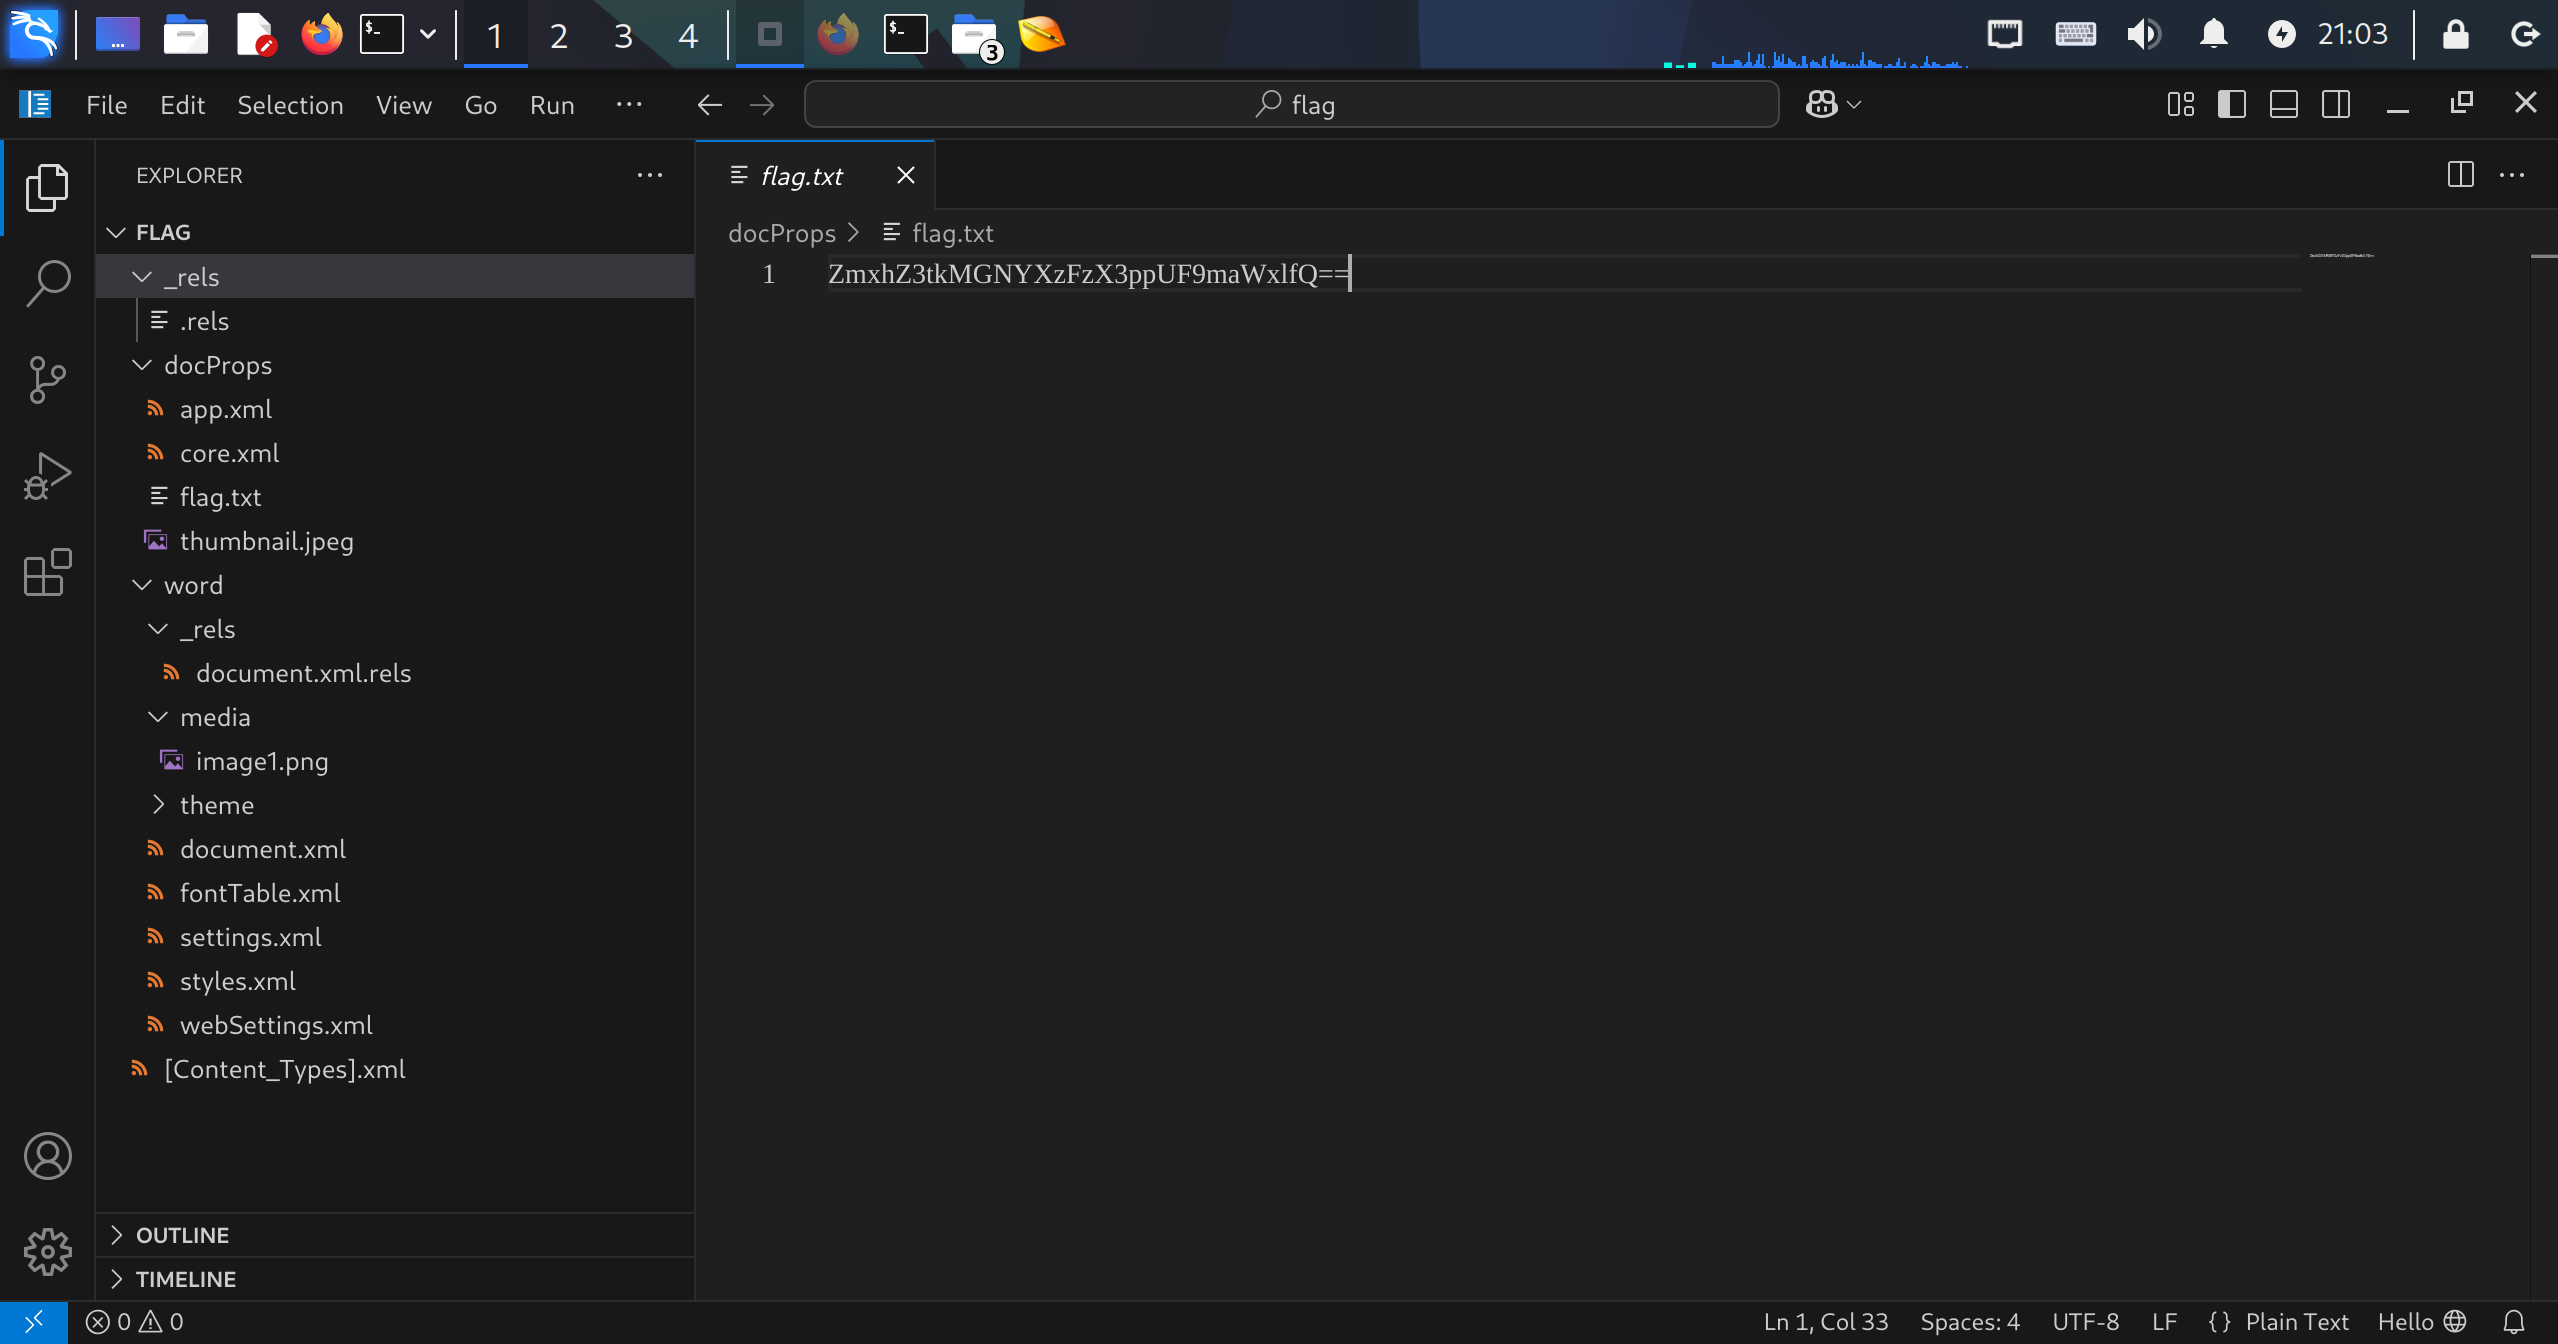Viewport: 2558px width, 1344px height.
Task: Open Run and Debug view
Action: [47, 476]
